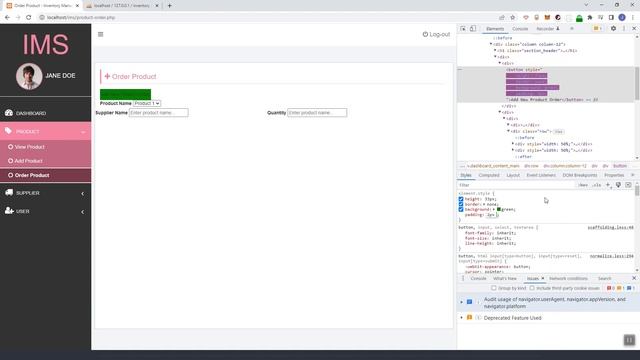
Task: Enable include third-party cookie issues checkbox
Action: [x=532, y=288]
